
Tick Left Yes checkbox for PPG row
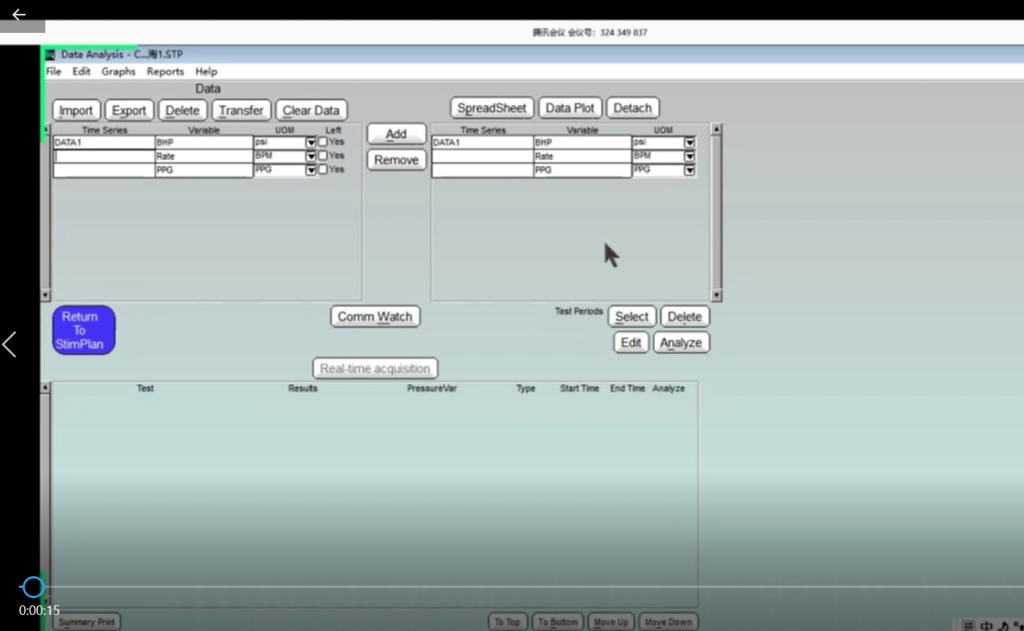pyautogui.click(x=323, y=170)
